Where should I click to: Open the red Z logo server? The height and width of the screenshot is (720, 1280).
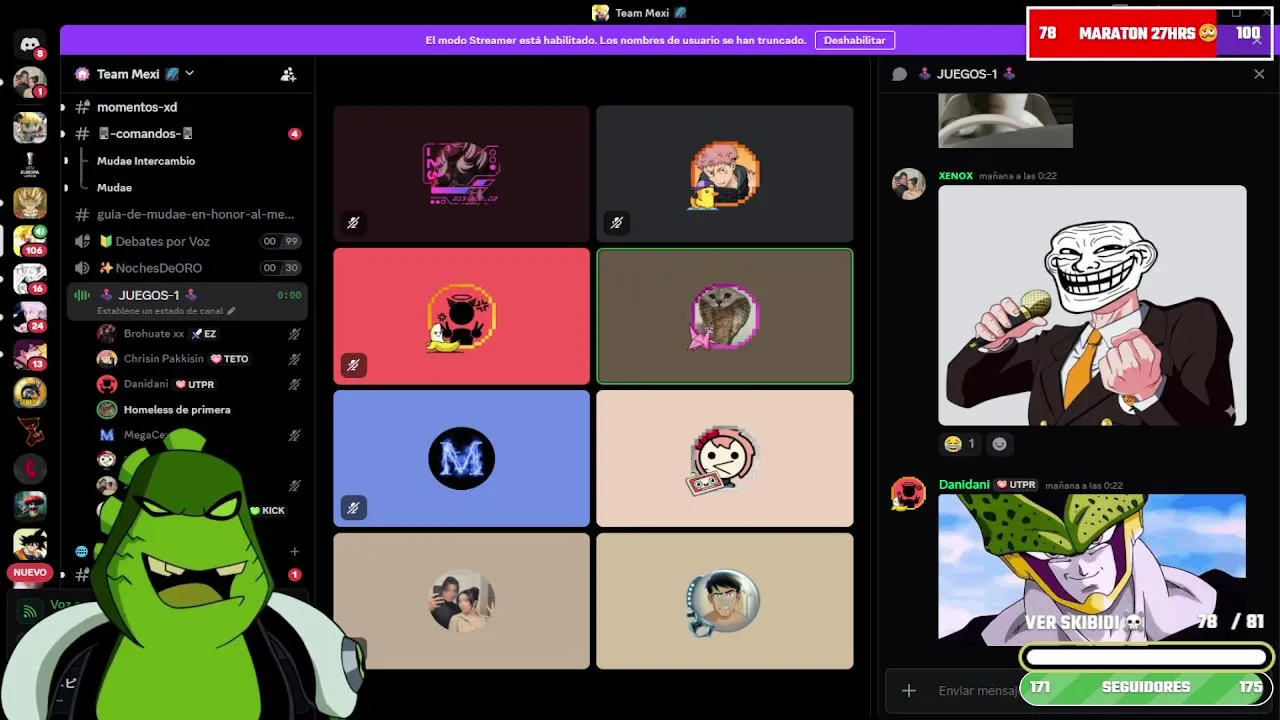pos(29,430)
